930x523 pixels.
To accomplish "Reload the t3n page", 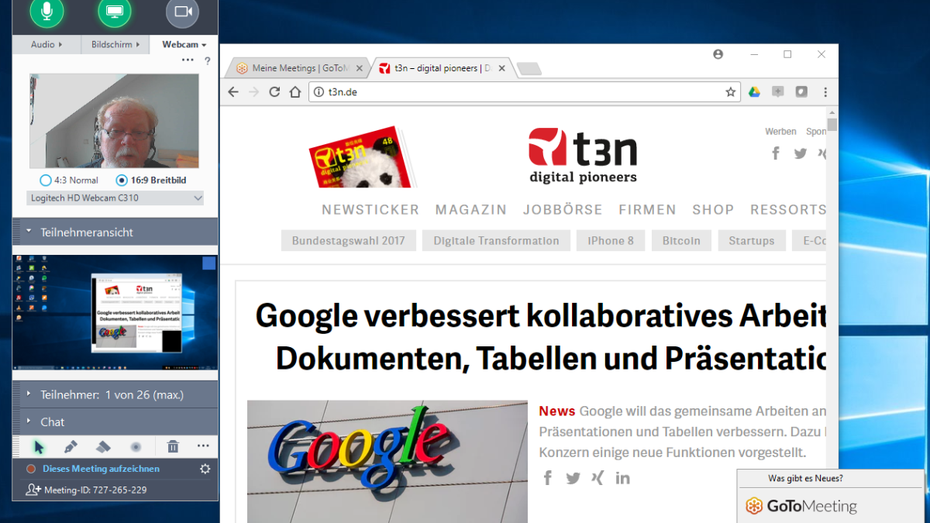I will (274, 92).
